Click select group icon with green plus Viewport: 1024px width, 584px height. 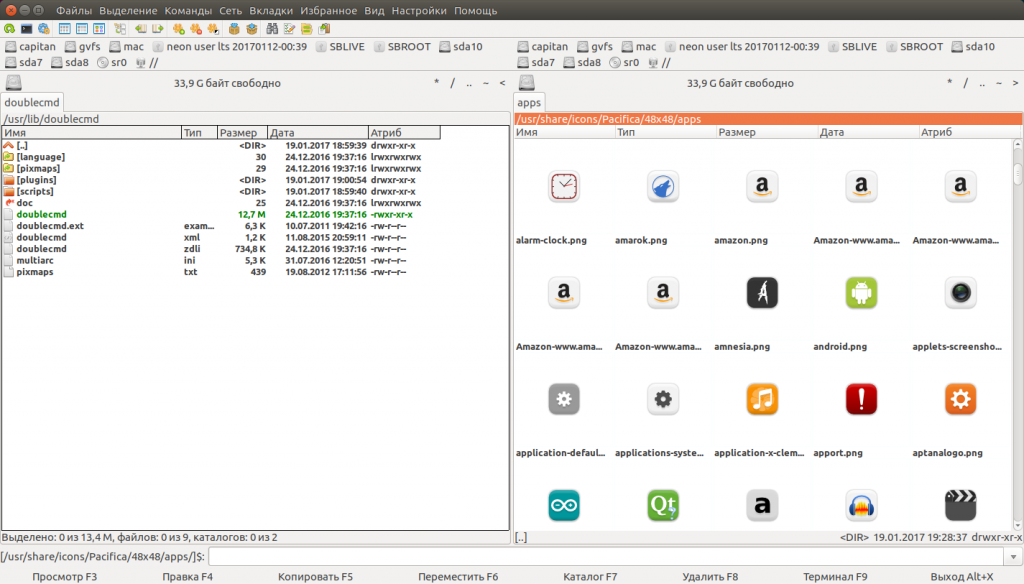(x=178, y=29)
